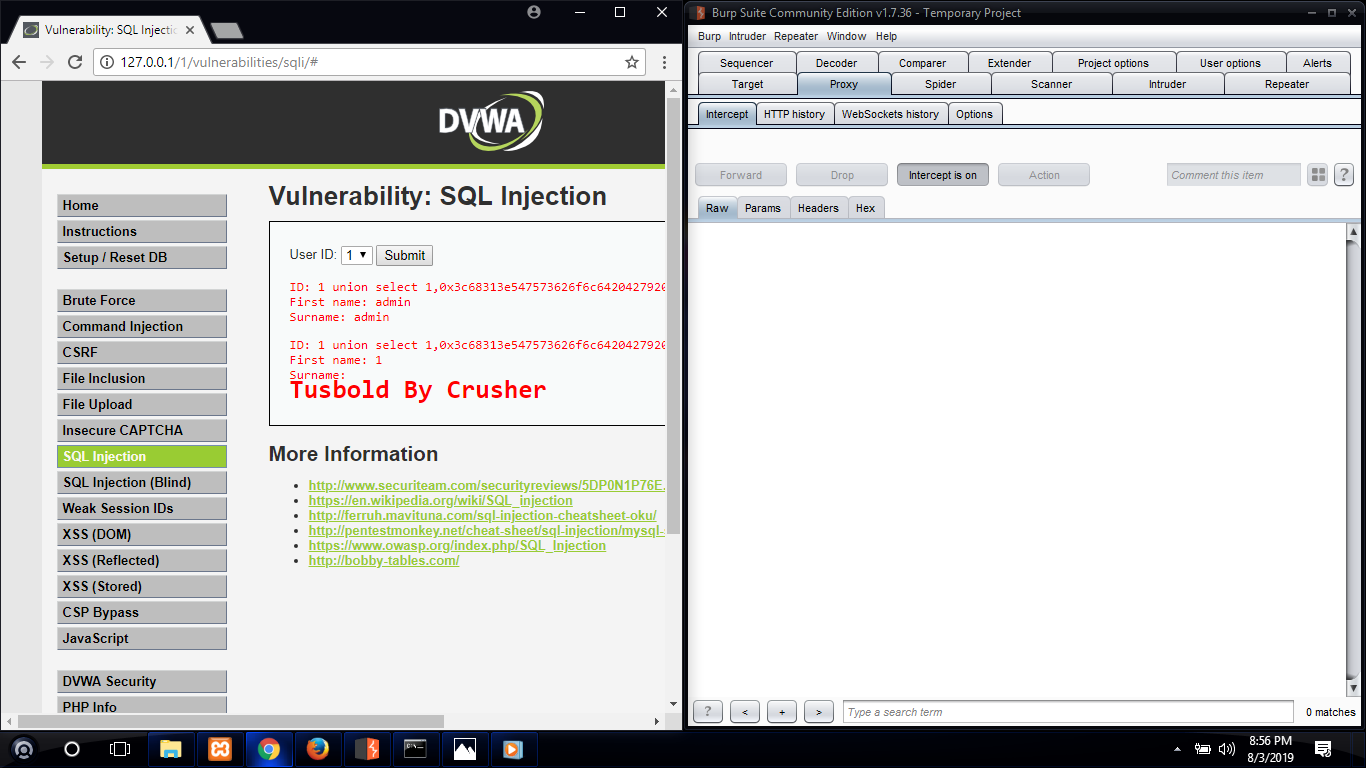Switch to the Target tab
The height and width of the screenshot is (768, 1366).
tap(747, 84)
